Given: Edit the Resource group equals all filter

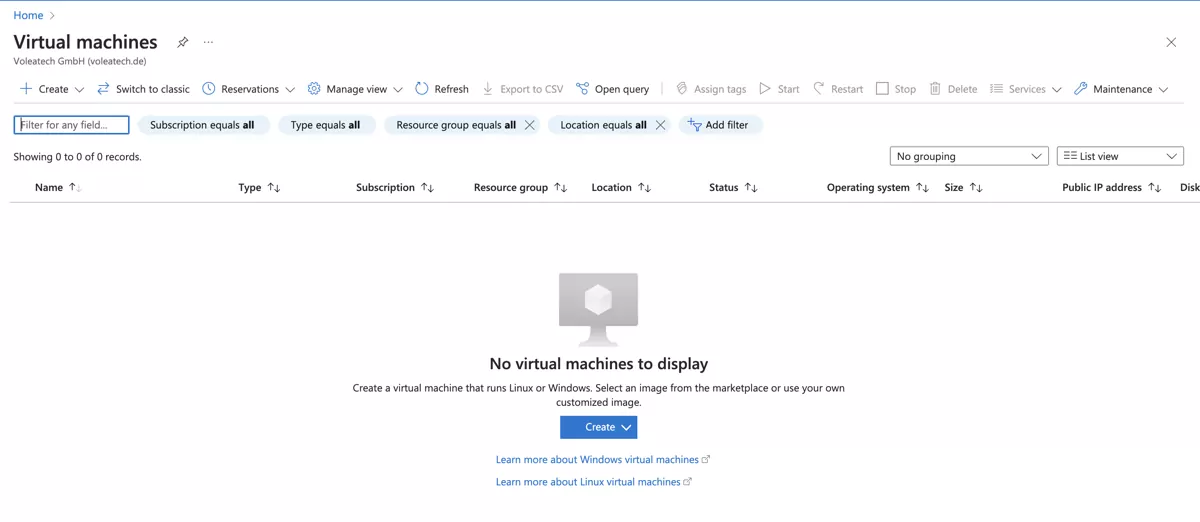Looking at the screenshot, I should pos(456,125).
